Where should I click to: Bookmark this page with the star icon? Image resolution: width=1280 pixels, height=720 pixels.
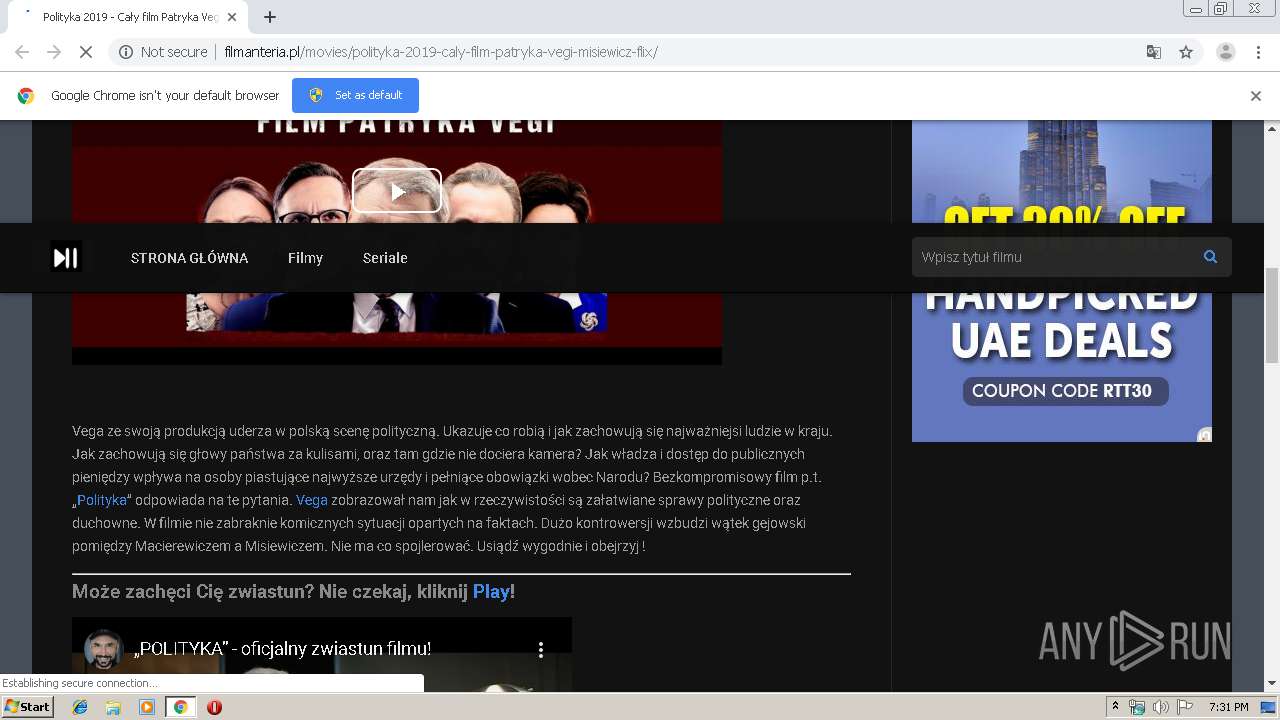pos(1186,52)
